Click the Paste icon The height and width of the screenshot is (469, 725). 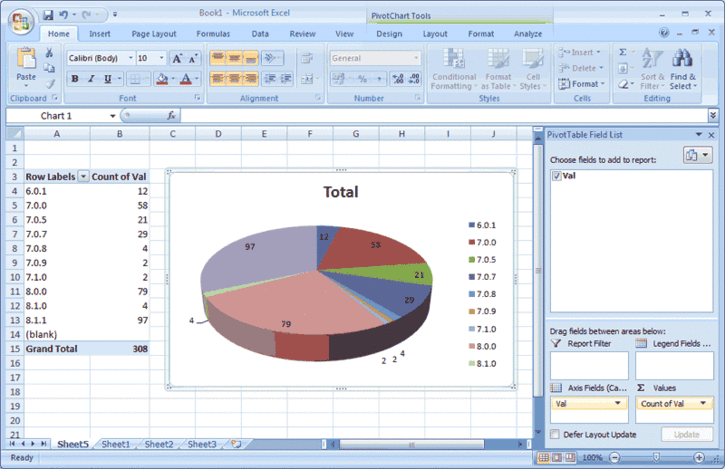click(x=26, y=60)
